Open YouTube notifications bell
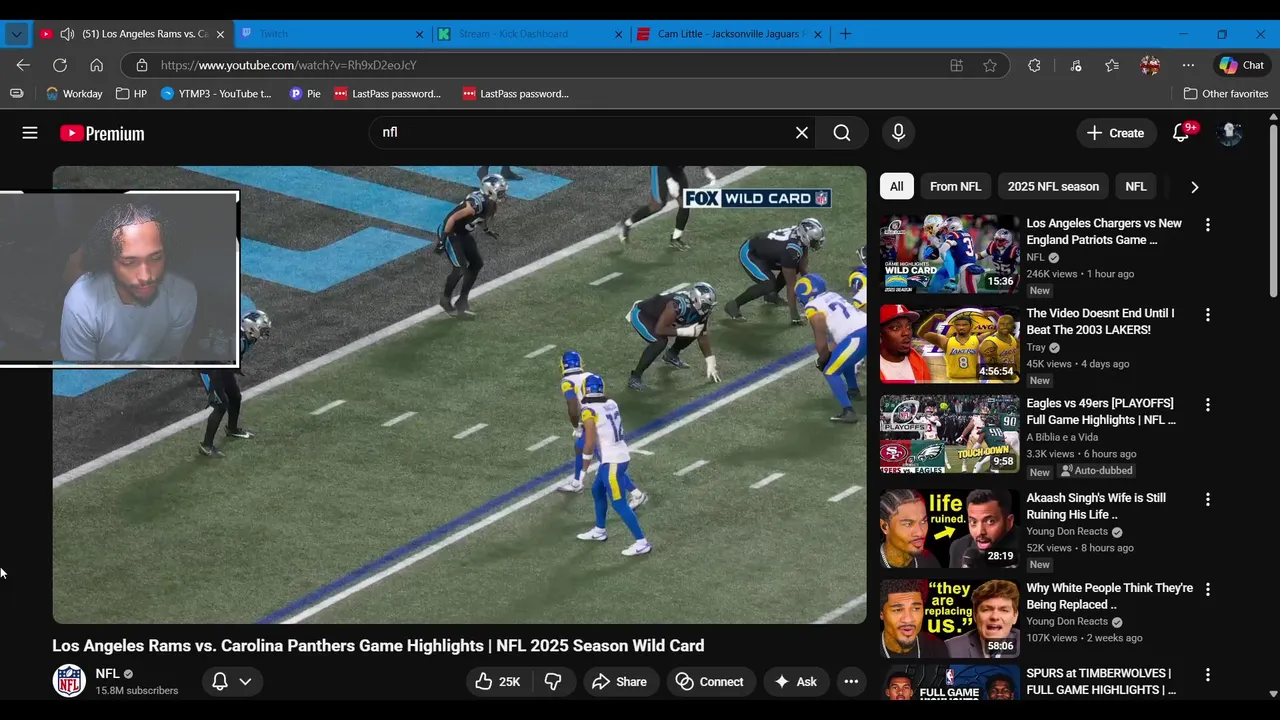The image size is (1280, 720). pyautogui.click(x=1181, y=133)
